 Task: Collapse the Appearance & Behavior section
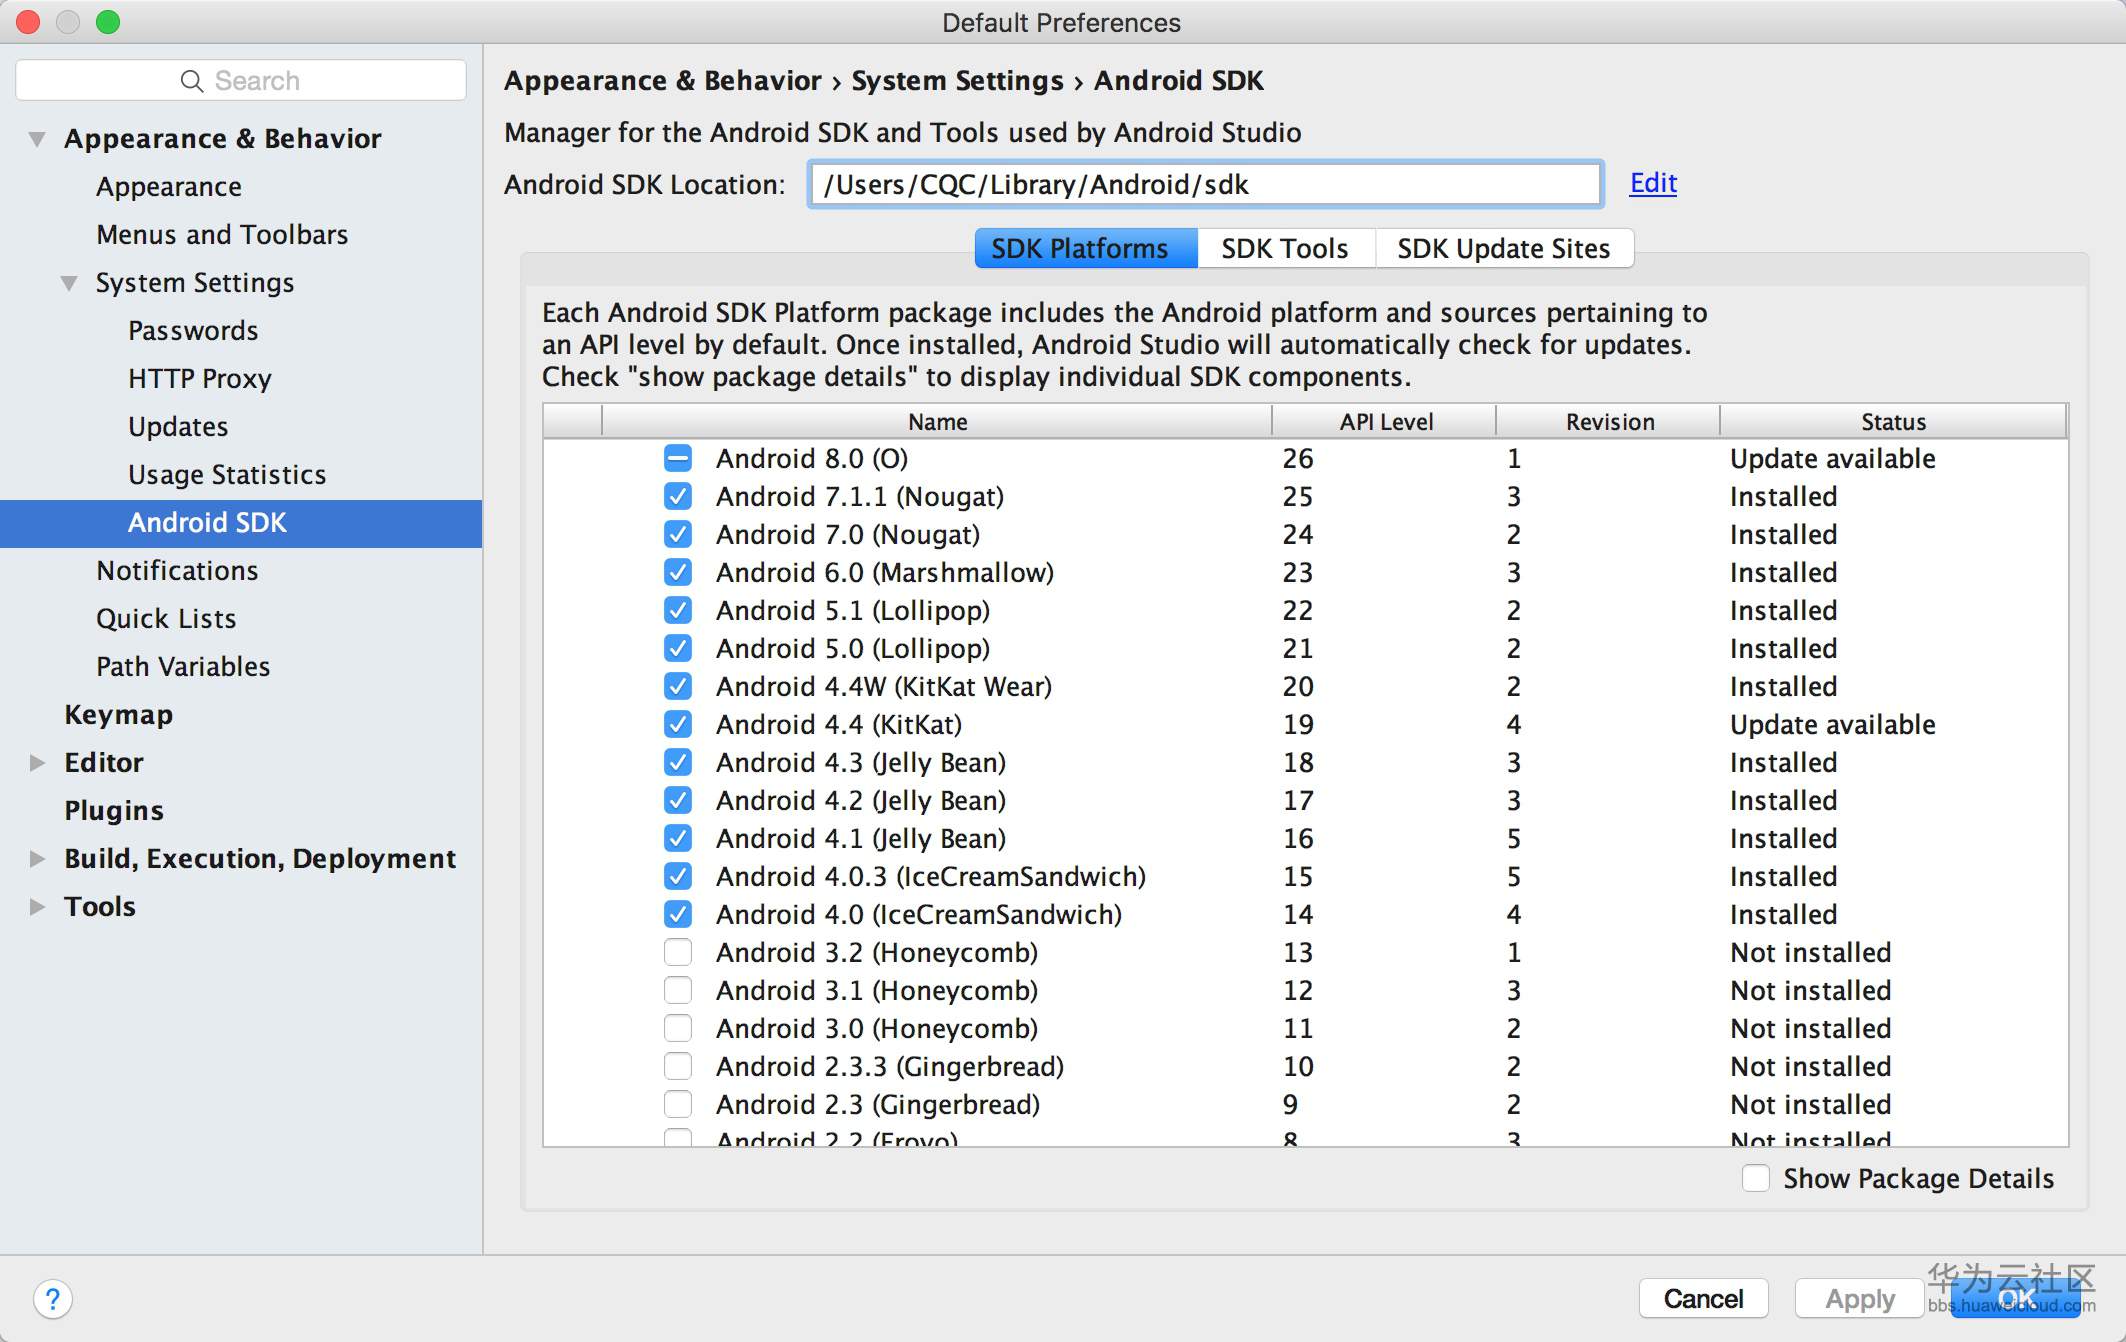37,139
